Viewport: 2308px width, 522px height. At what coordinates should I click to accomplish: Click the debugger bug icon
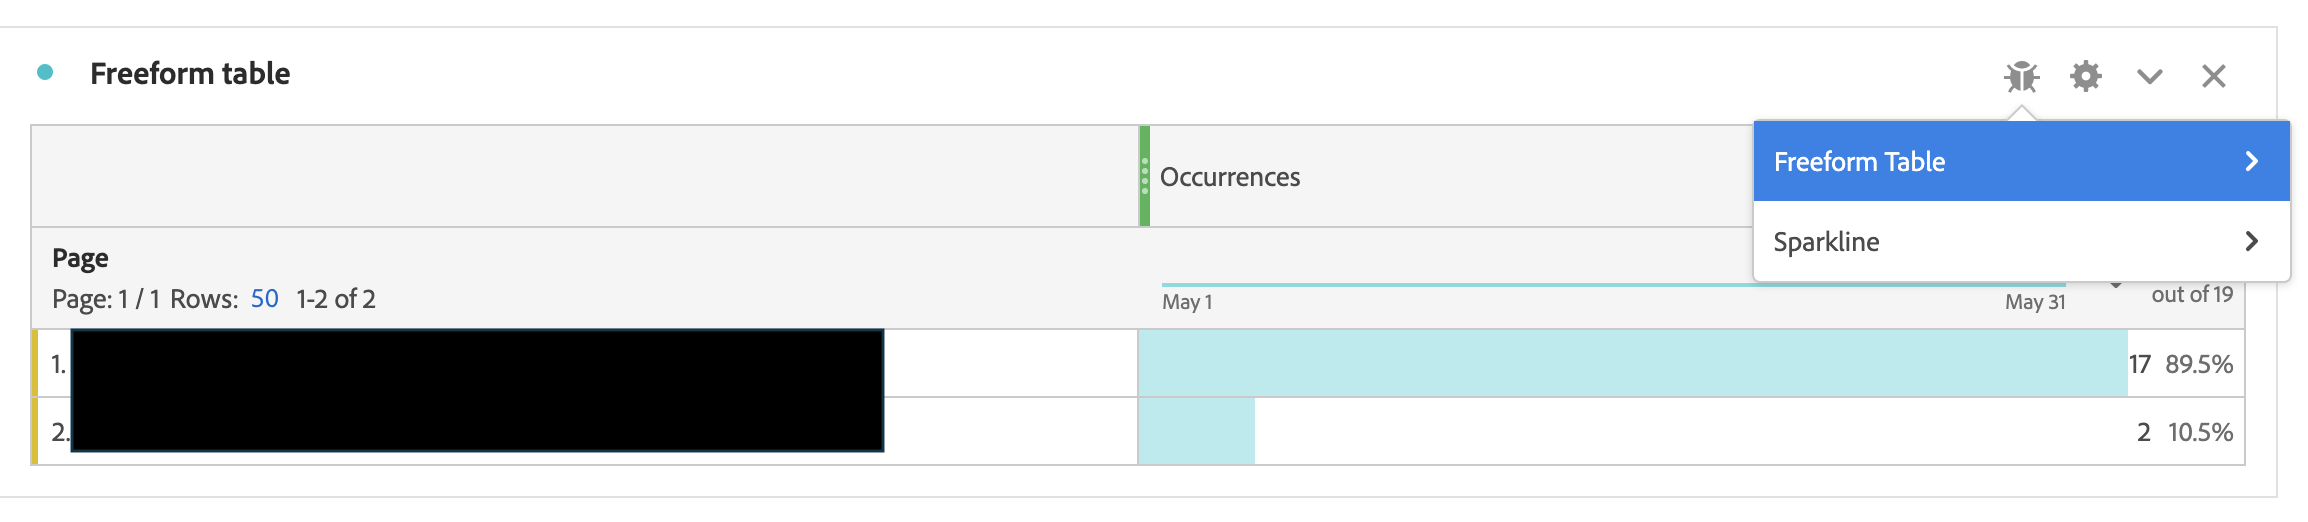point(2021,76)
